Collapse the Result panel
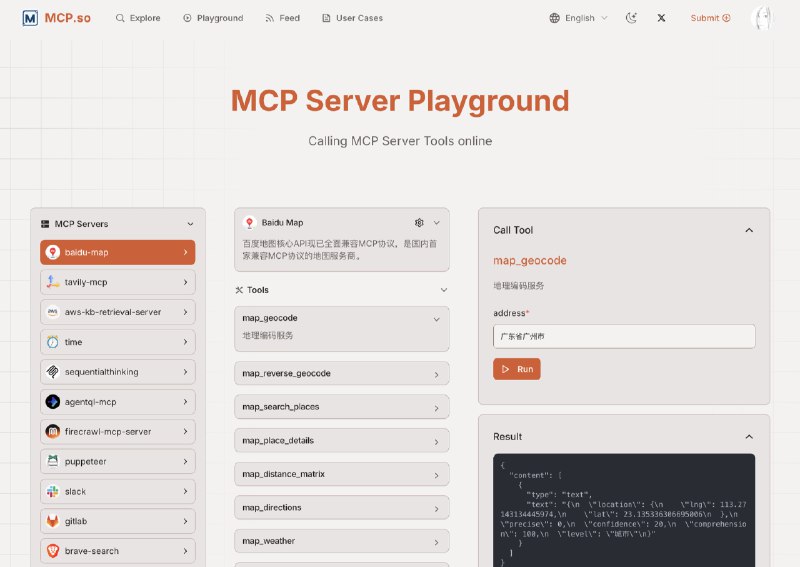The width and height of the screenshot is (800, 567). (x=749, y=436)
